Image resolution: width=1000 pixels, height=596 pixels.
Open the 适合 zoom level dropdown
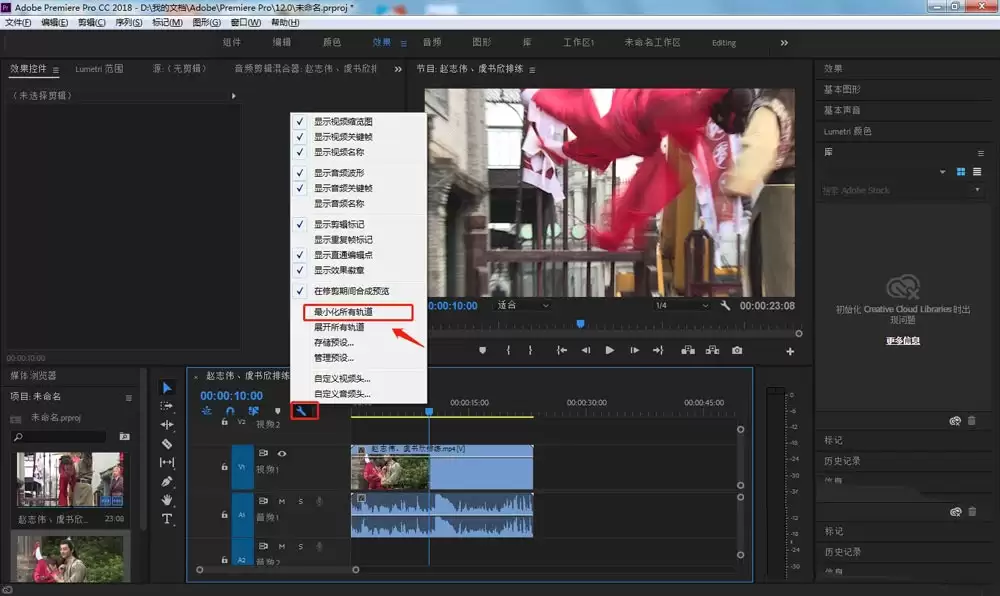click(523, 305)
